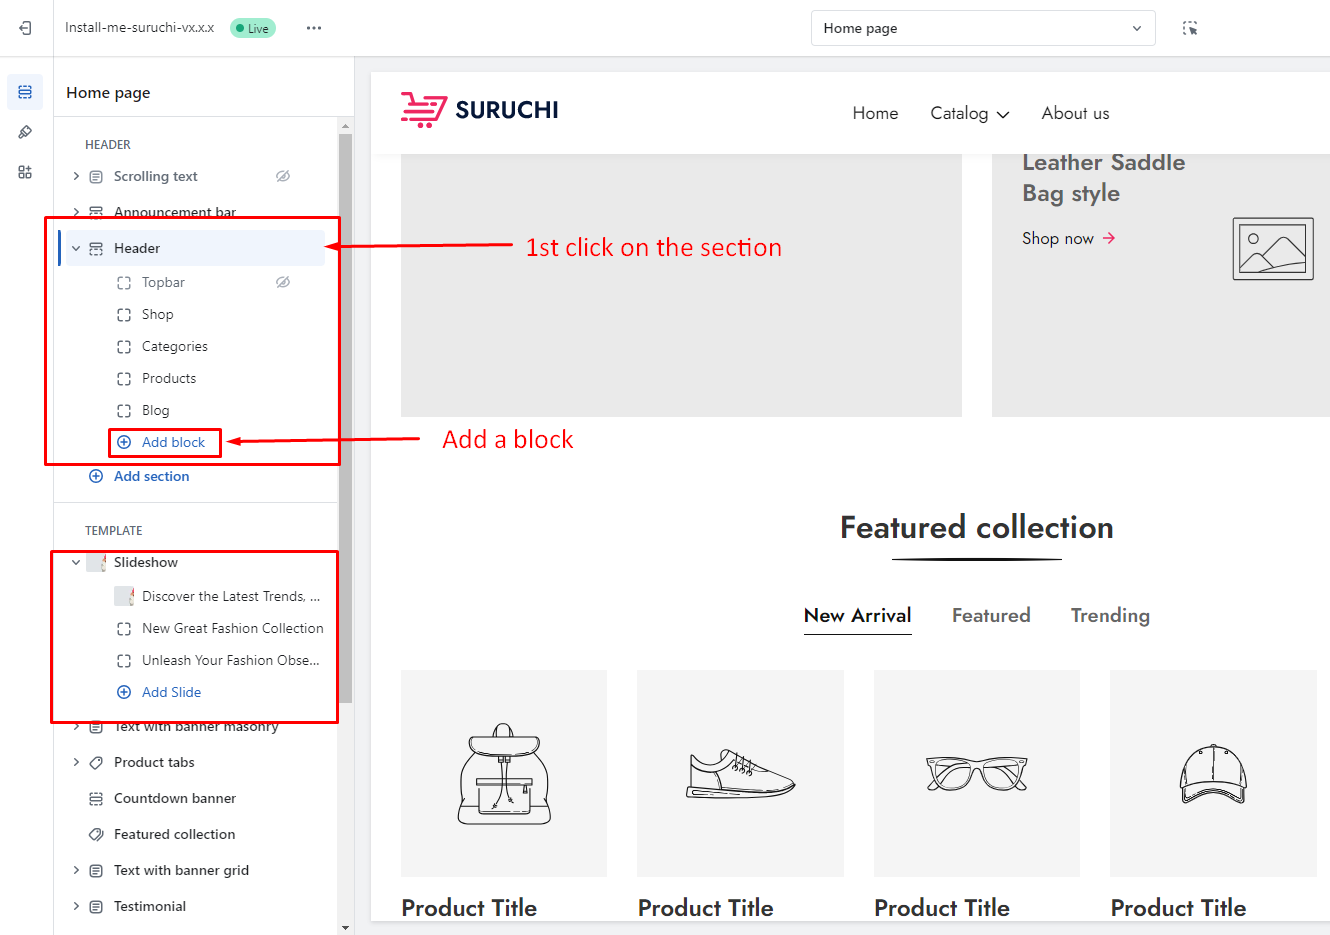The image size is (1330, 935).
Task: Toggle the preview inspector icon
Action: coord(1190,28)
